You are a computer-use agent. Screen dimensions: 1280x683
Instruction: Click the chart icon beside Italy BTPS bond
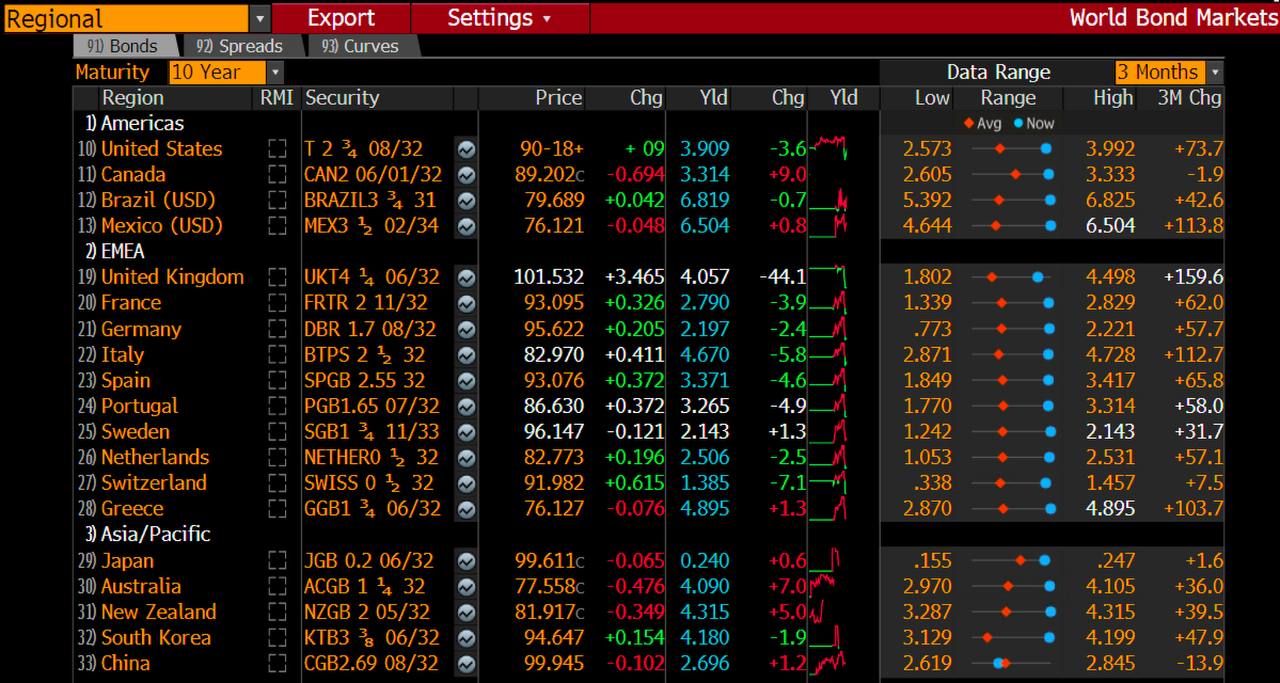pos(466,355)
